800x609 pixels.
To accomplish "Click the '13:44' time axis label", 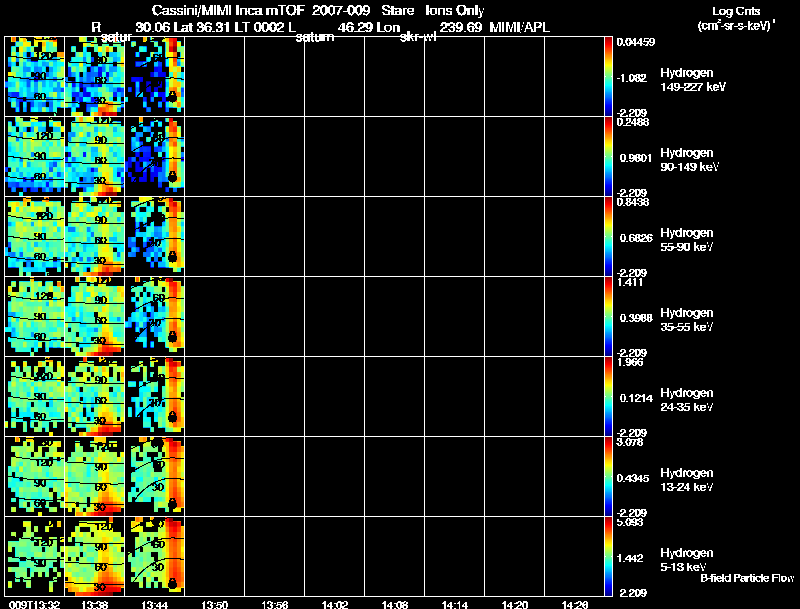I will [155, 604].
